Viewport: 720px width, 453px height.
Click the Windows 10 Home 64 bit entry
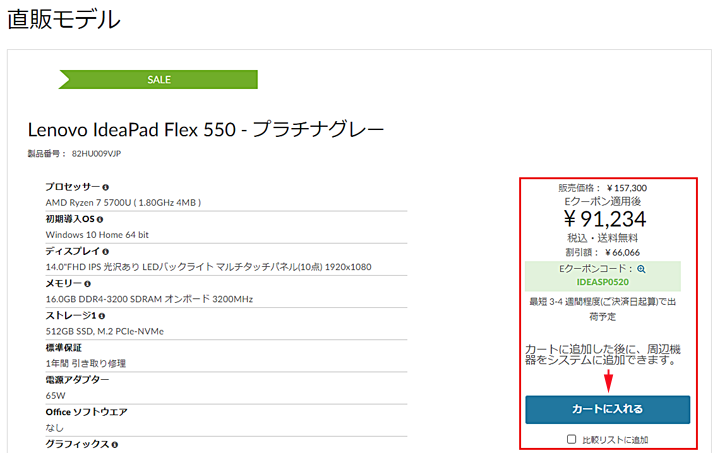click(x=97, y=235)
